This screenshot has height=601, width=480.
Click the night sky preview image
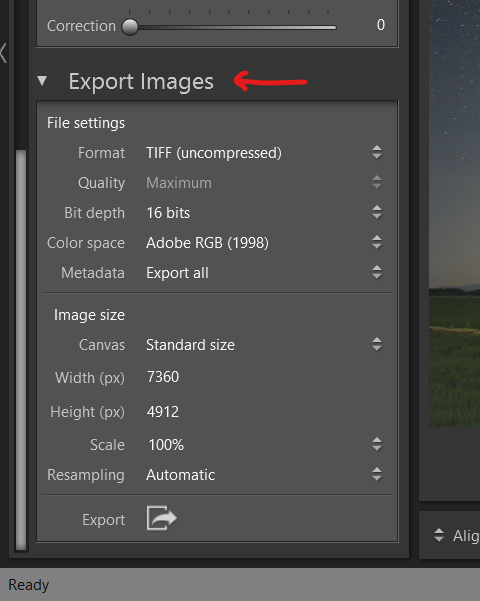click(454, 213)
